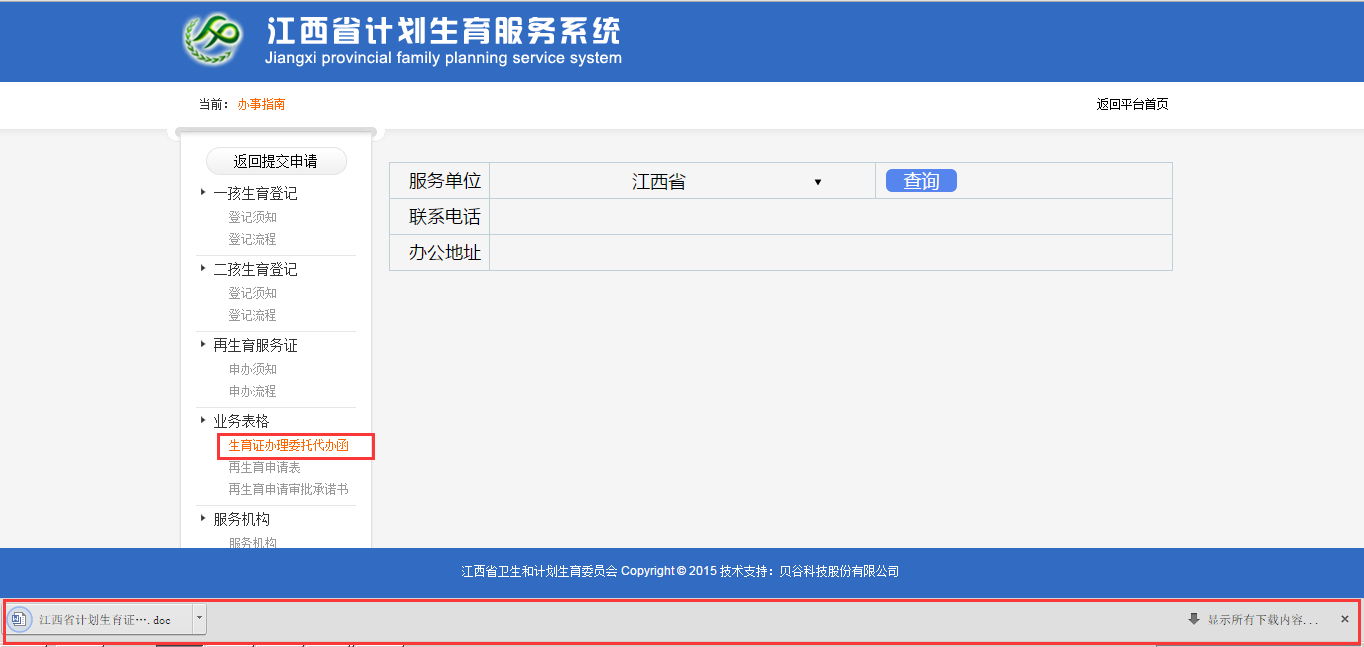This screenshot has width=1364, height=647.
Task: Expand the 再生育服务证 section arrow
Action: [203, 344]
